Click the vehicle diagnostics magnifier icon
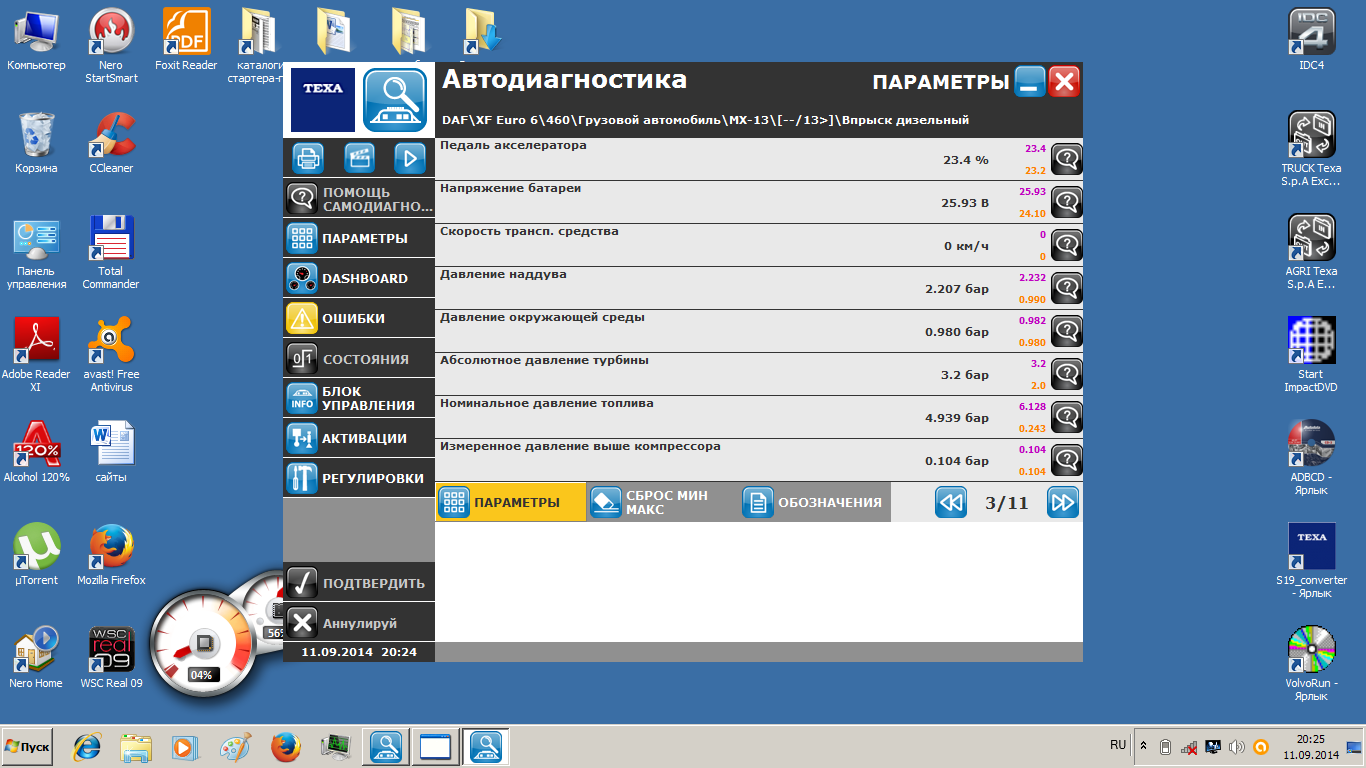This screenshot has width=1366, height=768. 395,100
